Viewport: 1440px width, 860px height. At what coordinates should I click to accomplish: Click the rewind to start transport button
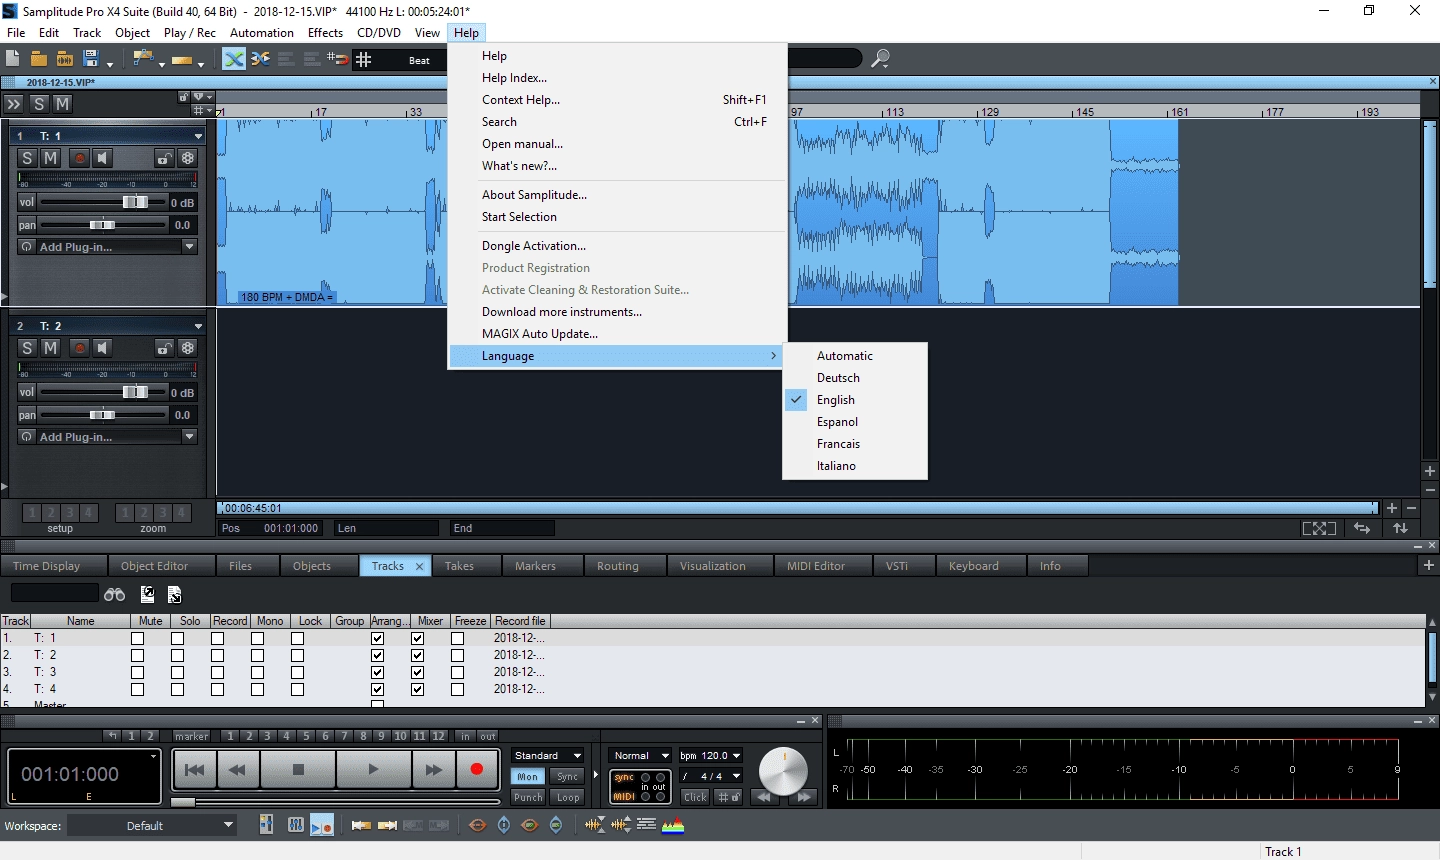point(196,769)
